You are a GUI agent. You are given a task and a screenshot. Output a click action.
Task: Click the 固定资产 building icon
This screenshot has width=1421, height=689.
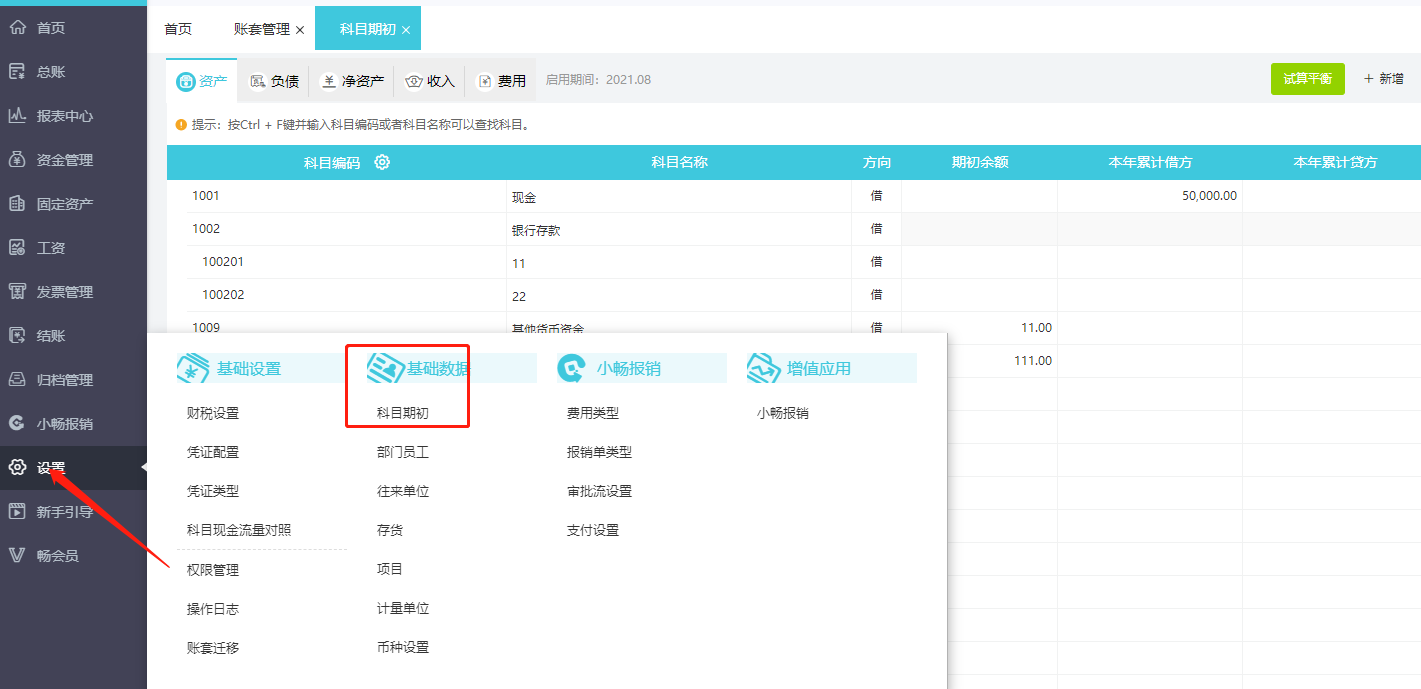(17, 204)
